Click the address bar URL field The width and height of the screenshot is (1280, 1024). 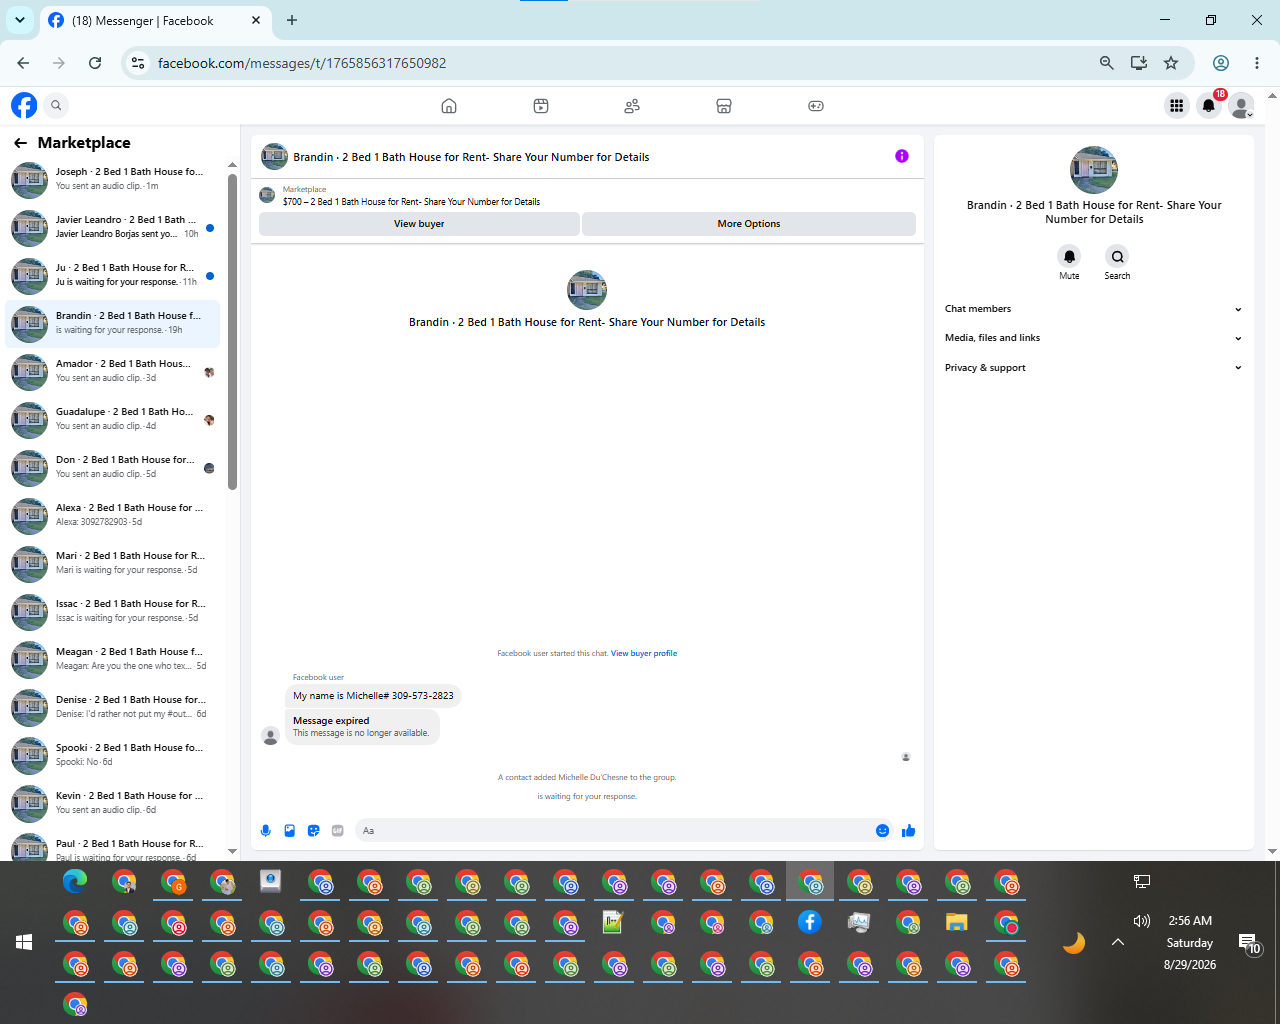pos(620,63)
